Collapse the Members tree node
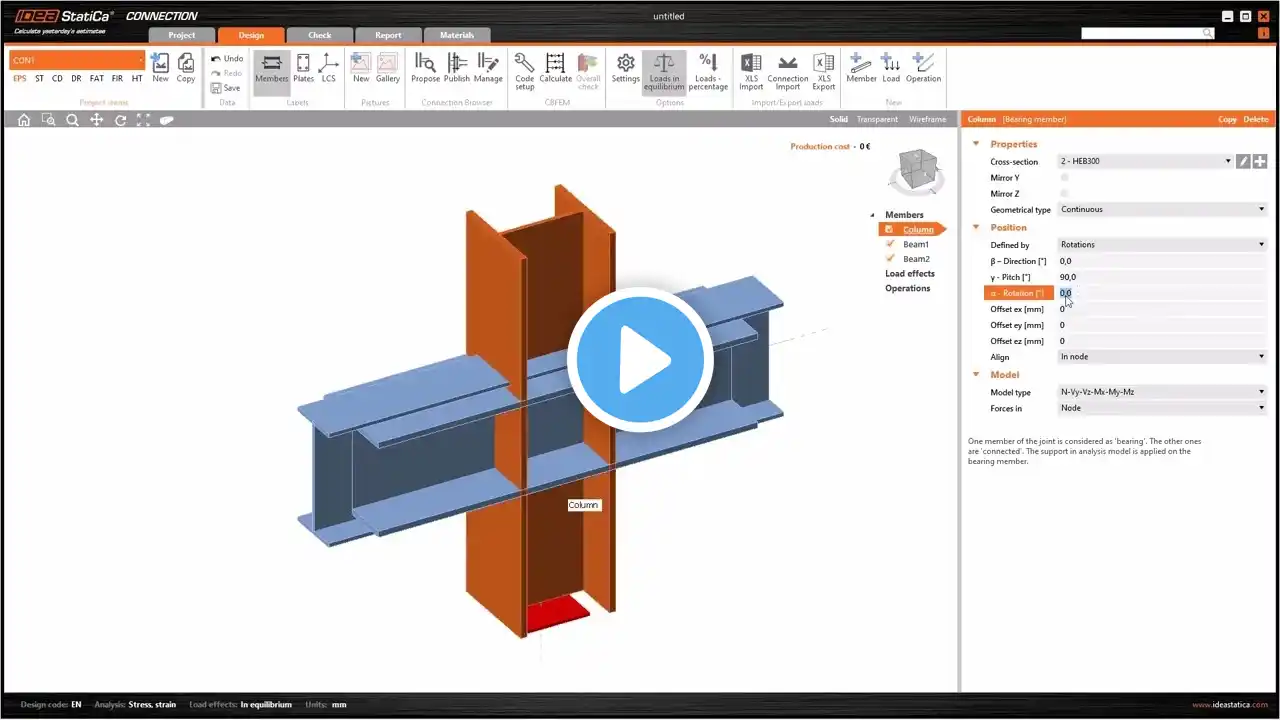 pos(872,215)
